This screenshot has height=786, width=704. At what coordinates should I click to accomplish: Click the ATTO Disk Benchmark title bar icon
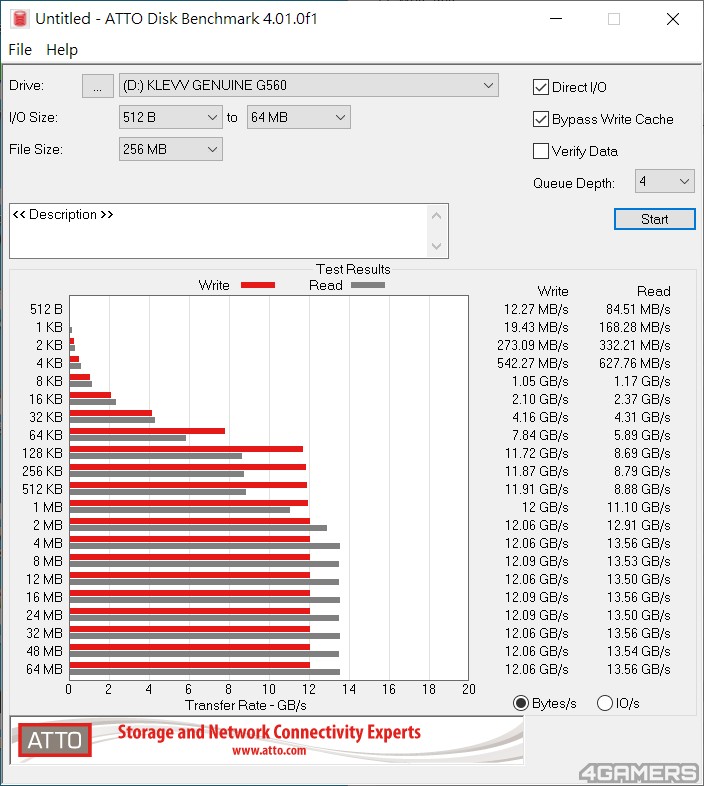click(x=20, y=19)
